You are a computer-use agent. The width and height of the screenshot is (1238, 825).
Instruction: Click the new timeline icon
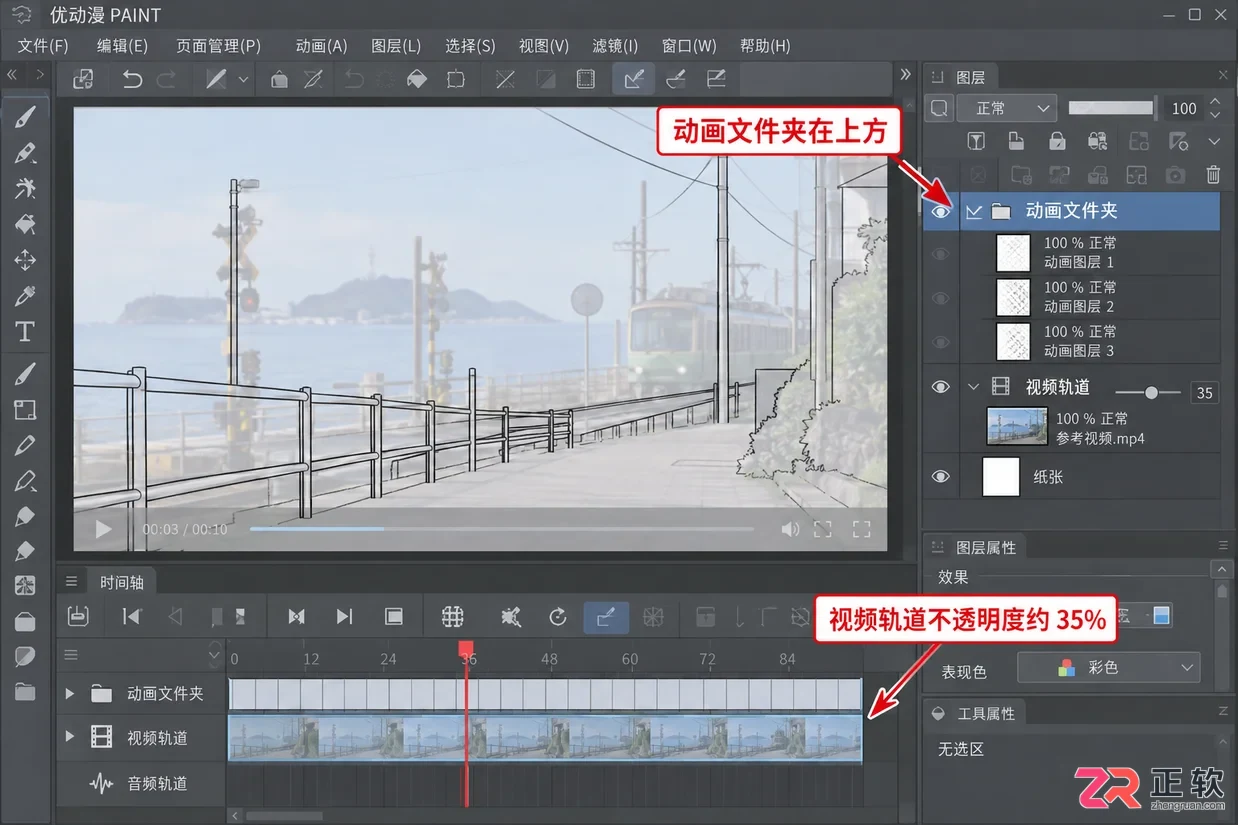point(78,617)
